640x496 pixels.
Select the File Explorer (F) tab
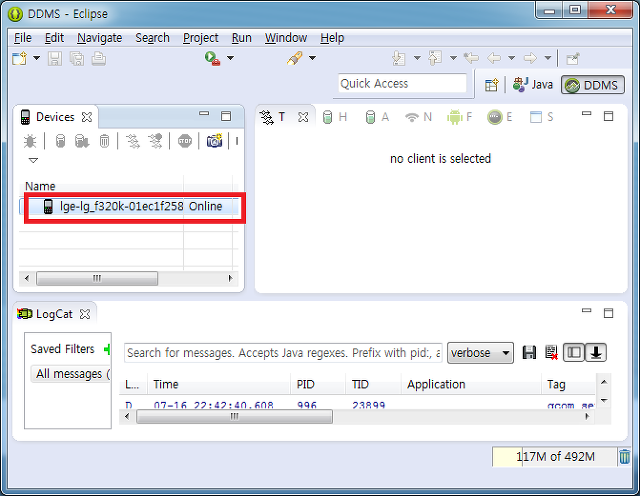pyautogui.click(x=460, y=117)
